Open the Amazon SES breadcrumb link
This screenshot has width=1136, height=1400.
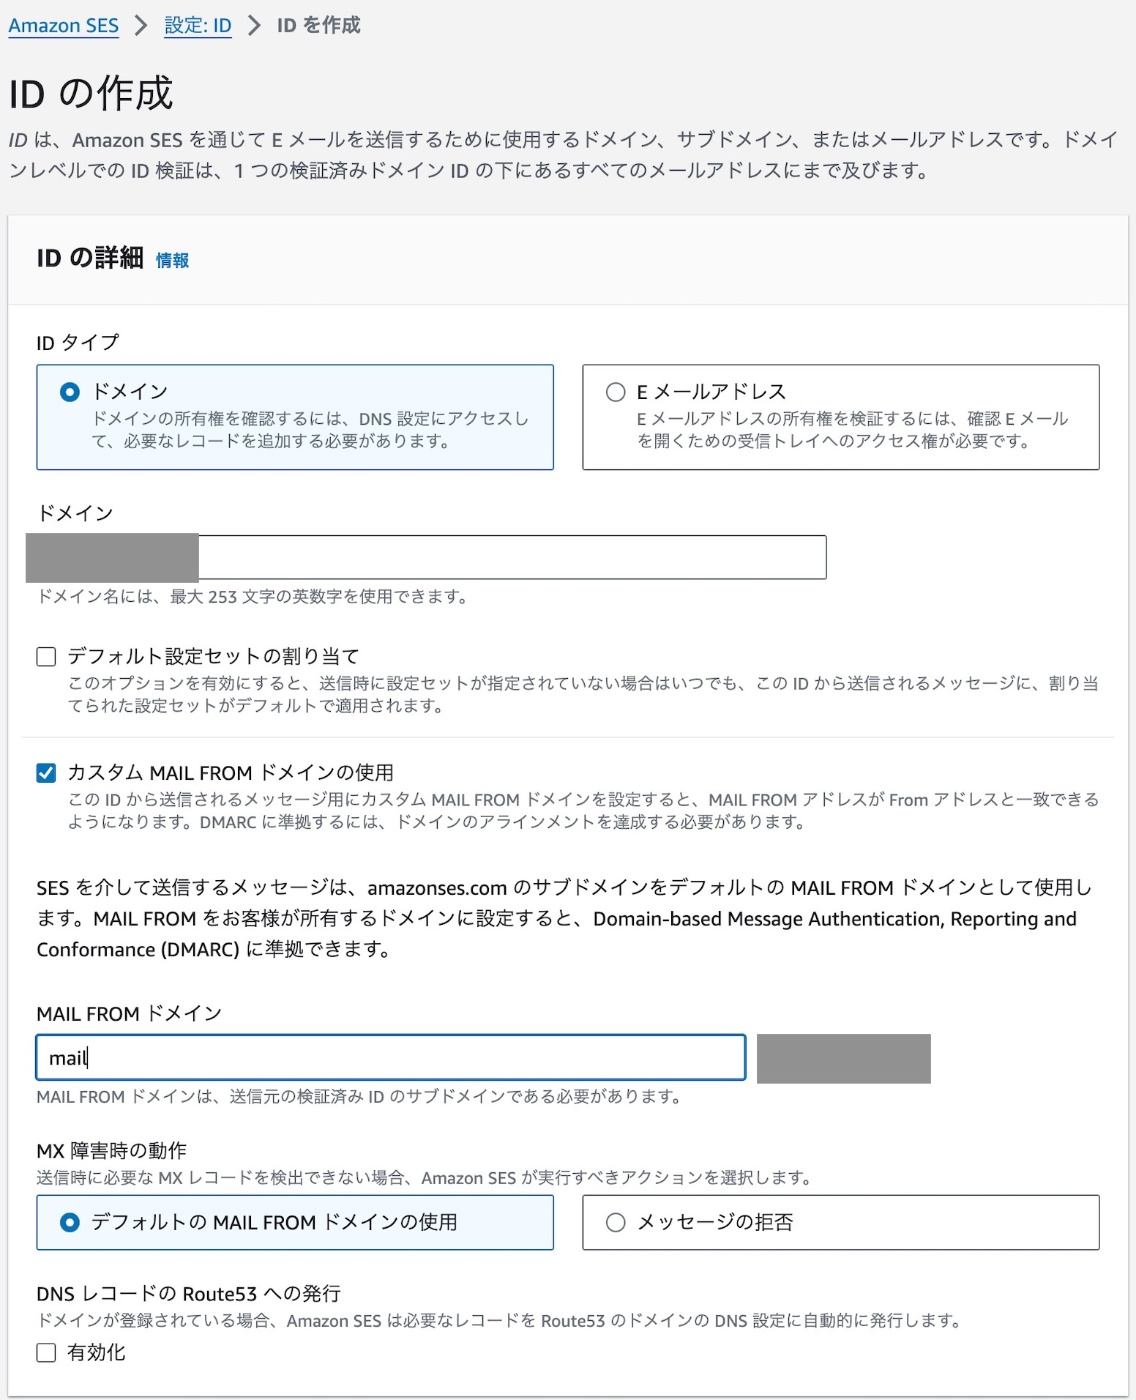point(63,26)
